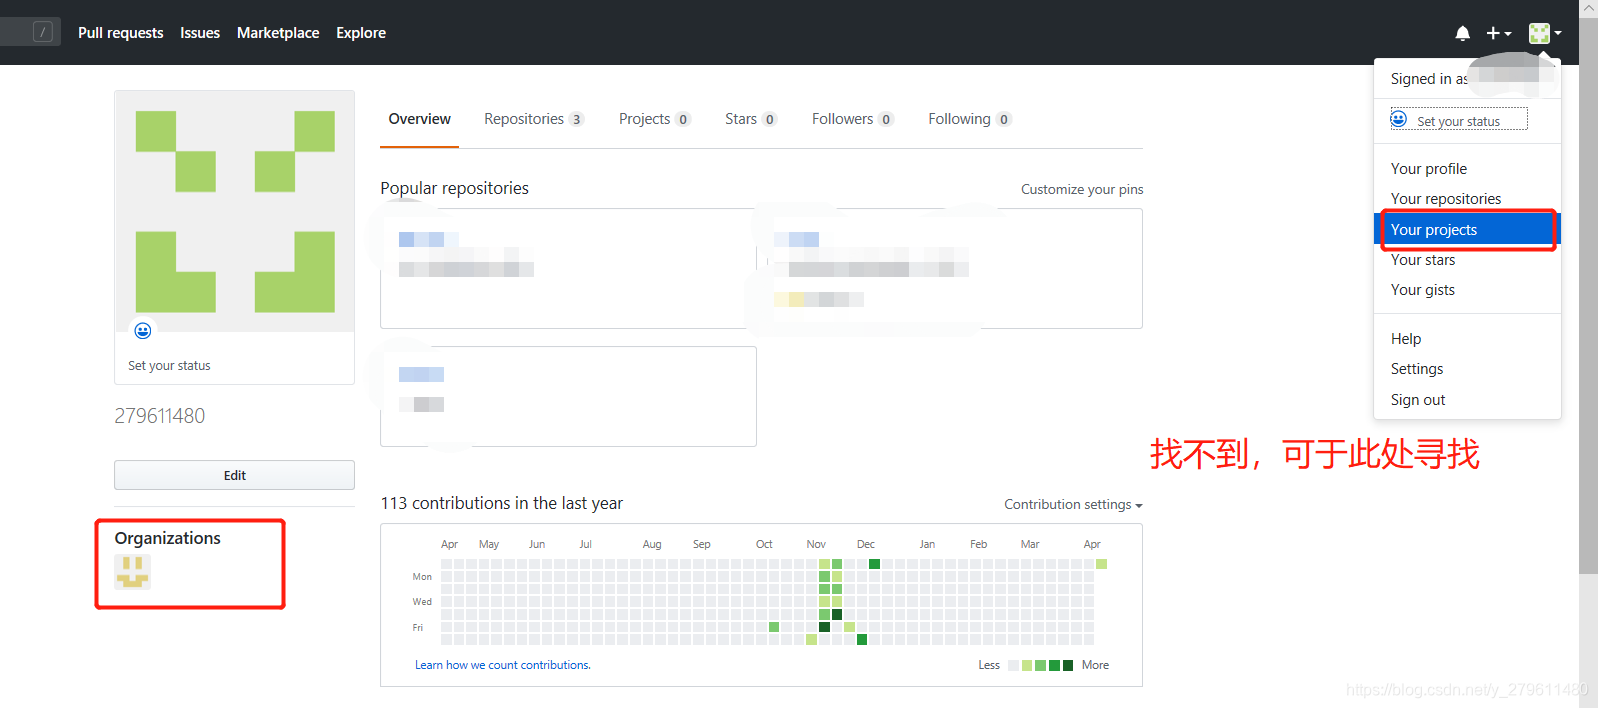Click the lightest grey legend square near Less

(x=1013, y=665)
